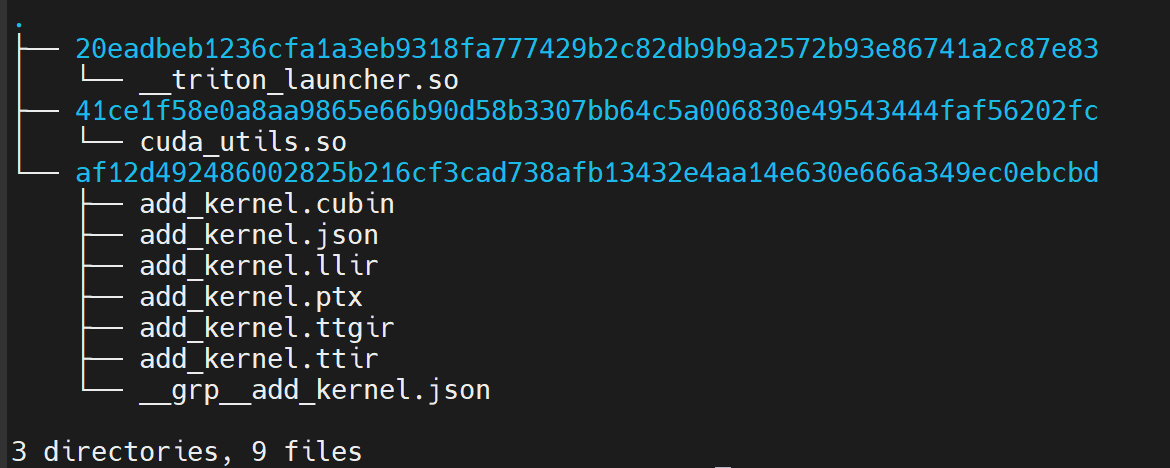Image resolution: width=1170 pixels, height=468 pixels.
Task: Click the add_kernel.ptx file name
Action: 251,297
